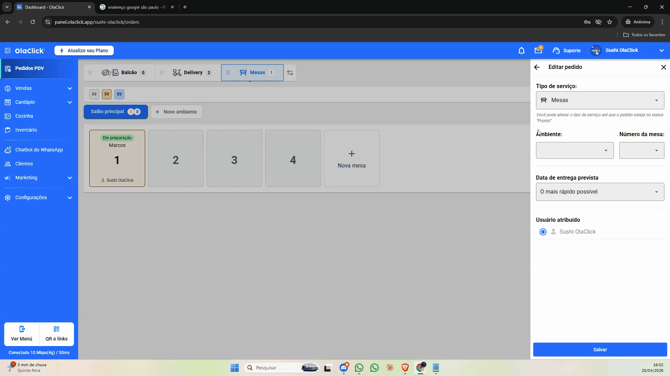Viewport: 670px width, 376px height.
Task: Open Chrome from the taskbar
Action: (421, 367)
